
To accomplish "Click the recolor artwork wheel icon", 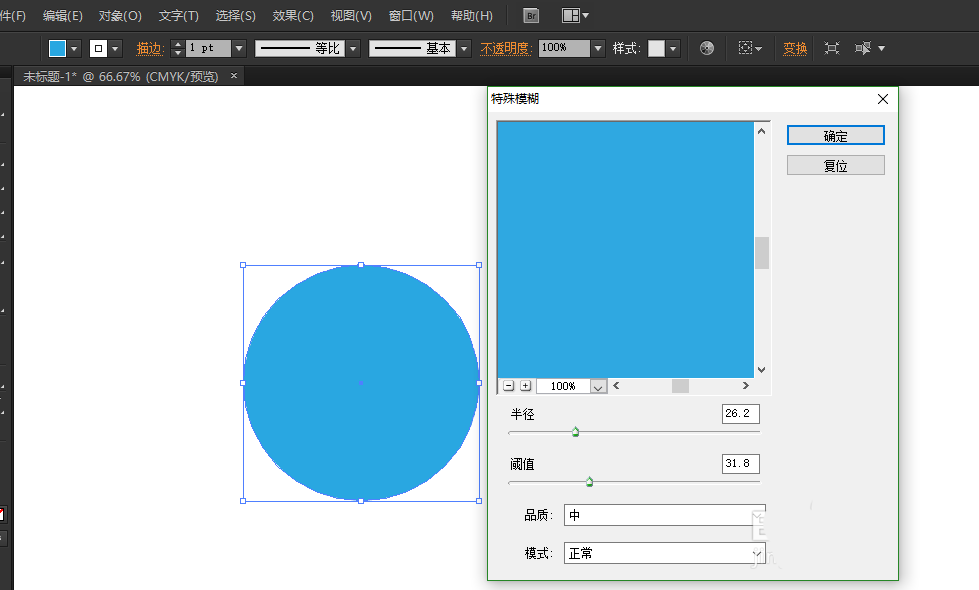I will (x=707, y=48).
